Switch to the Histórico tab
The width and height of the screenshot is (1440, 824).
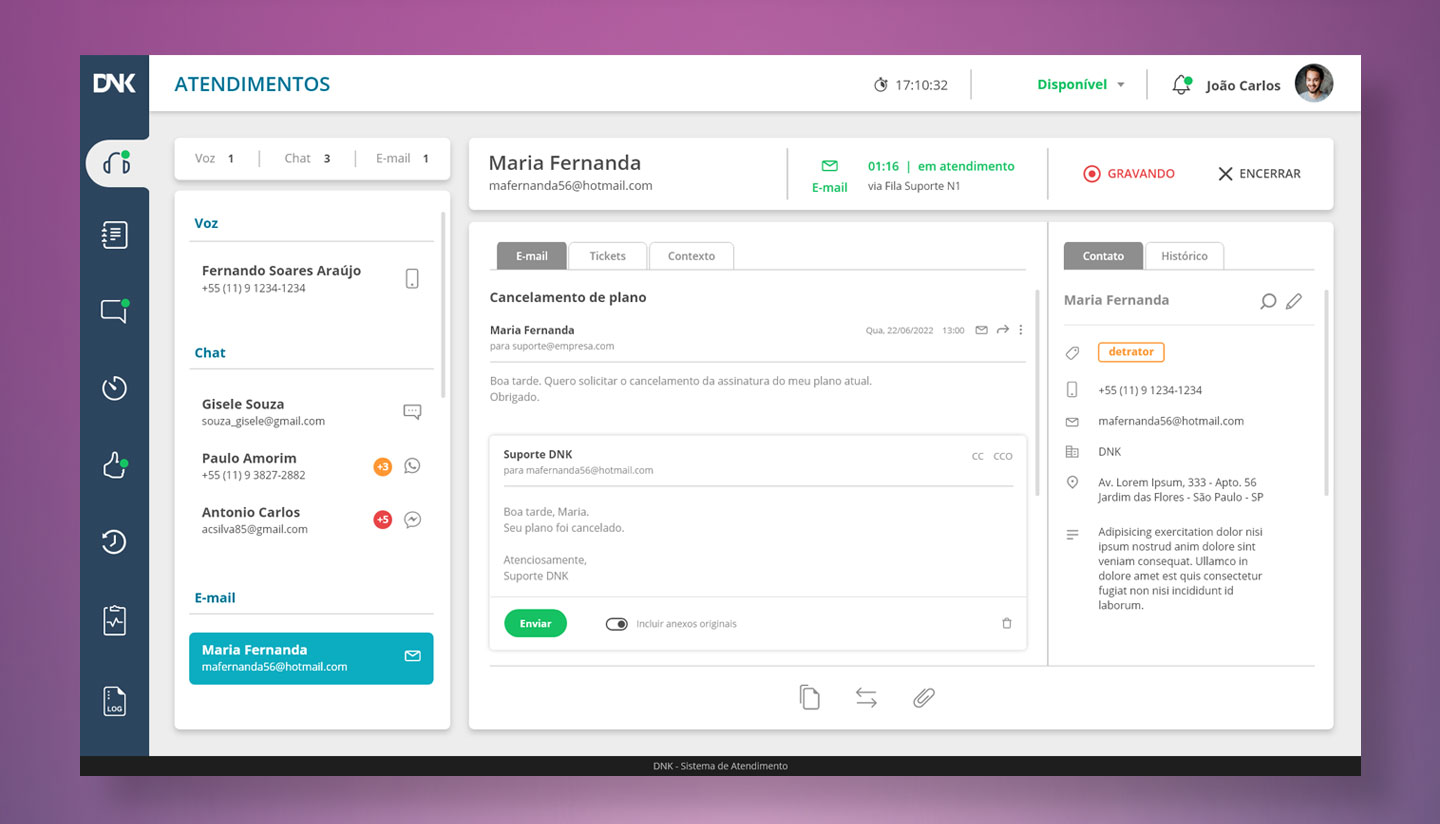coord(1184,256)
